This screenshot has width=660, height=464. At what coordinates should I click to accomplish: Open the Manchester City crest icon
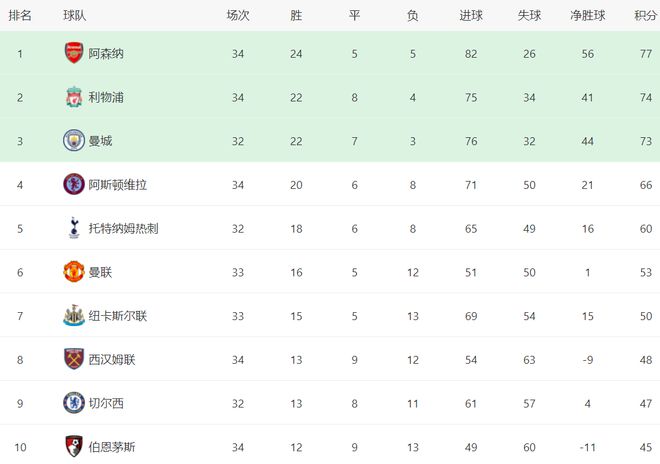74,141
